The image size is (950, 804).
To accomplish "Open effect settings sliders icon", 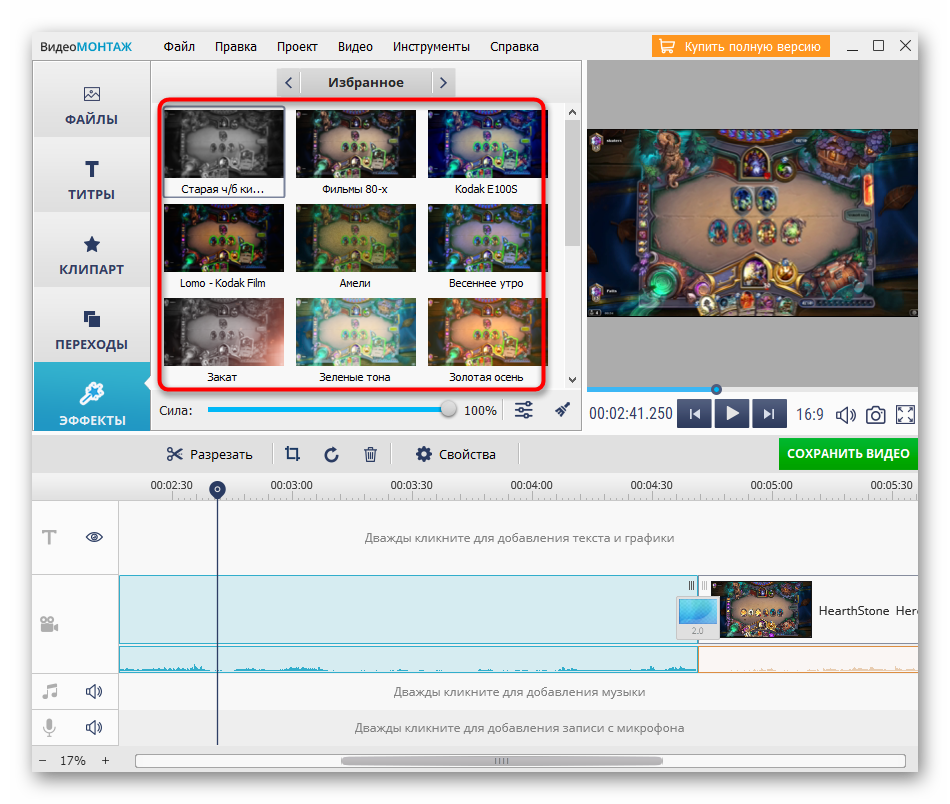I will 524,410.
